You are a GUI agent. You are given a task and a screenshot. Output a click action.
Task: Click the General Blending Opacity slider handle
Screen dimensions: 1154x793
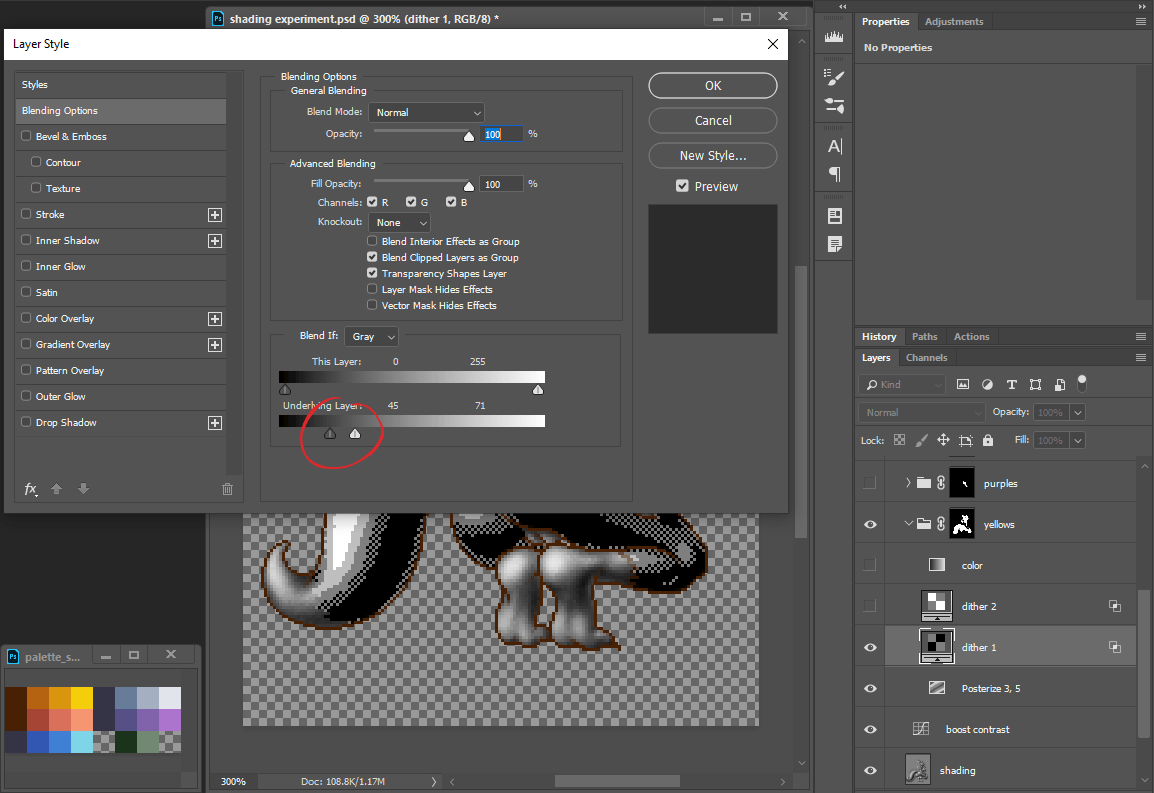pos(469,137)
